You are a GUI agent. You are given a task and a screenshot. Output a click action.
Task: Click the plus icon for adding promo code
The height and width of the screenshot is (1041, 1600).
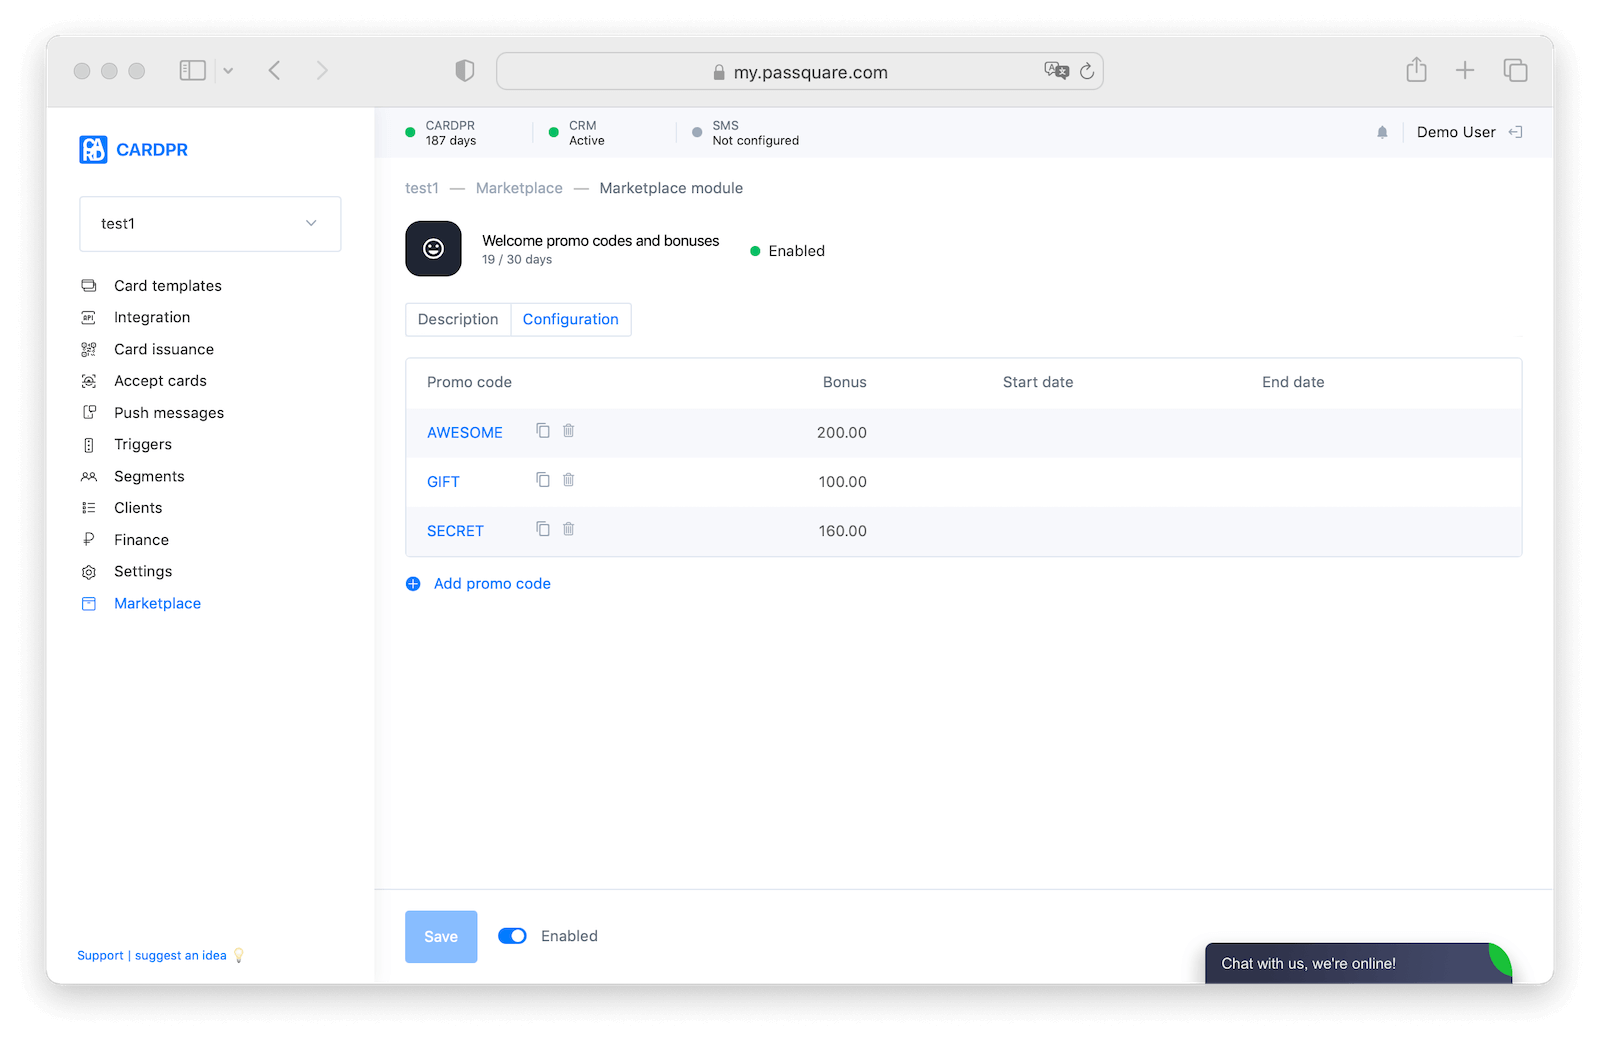413,584
